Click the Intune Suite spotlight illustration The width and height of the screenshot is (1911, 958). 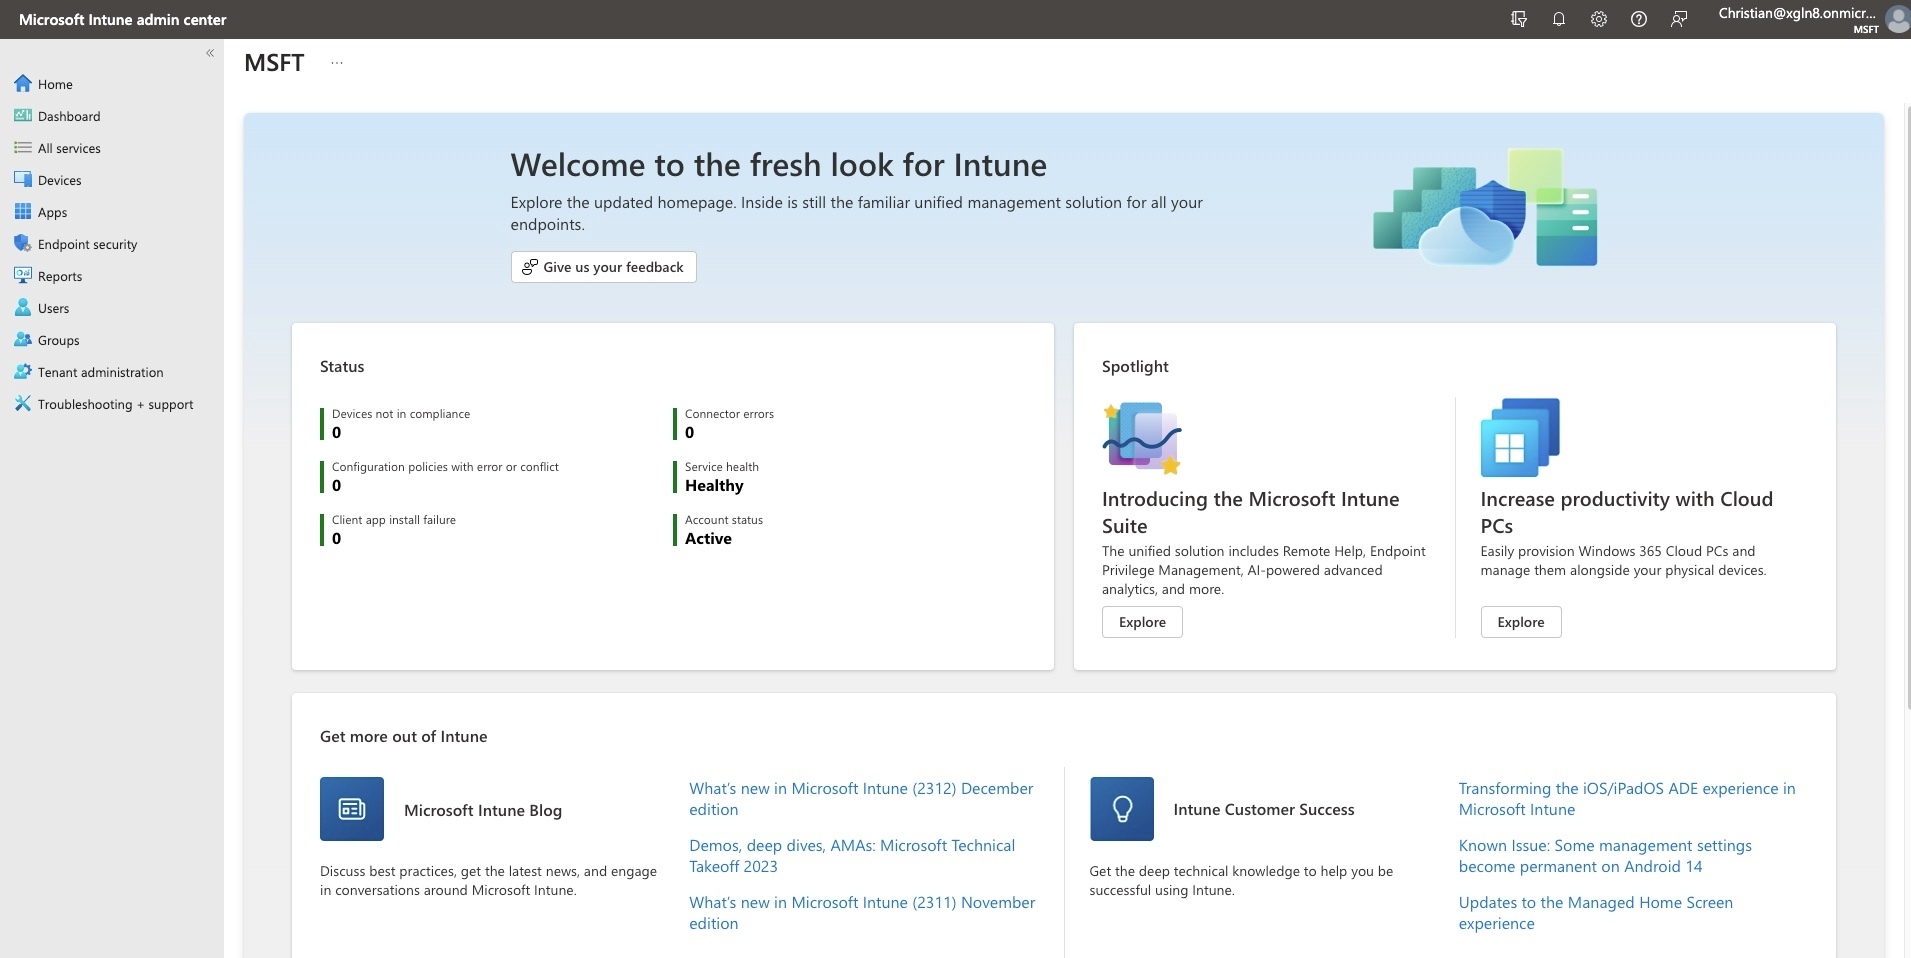coord(1142,438)
